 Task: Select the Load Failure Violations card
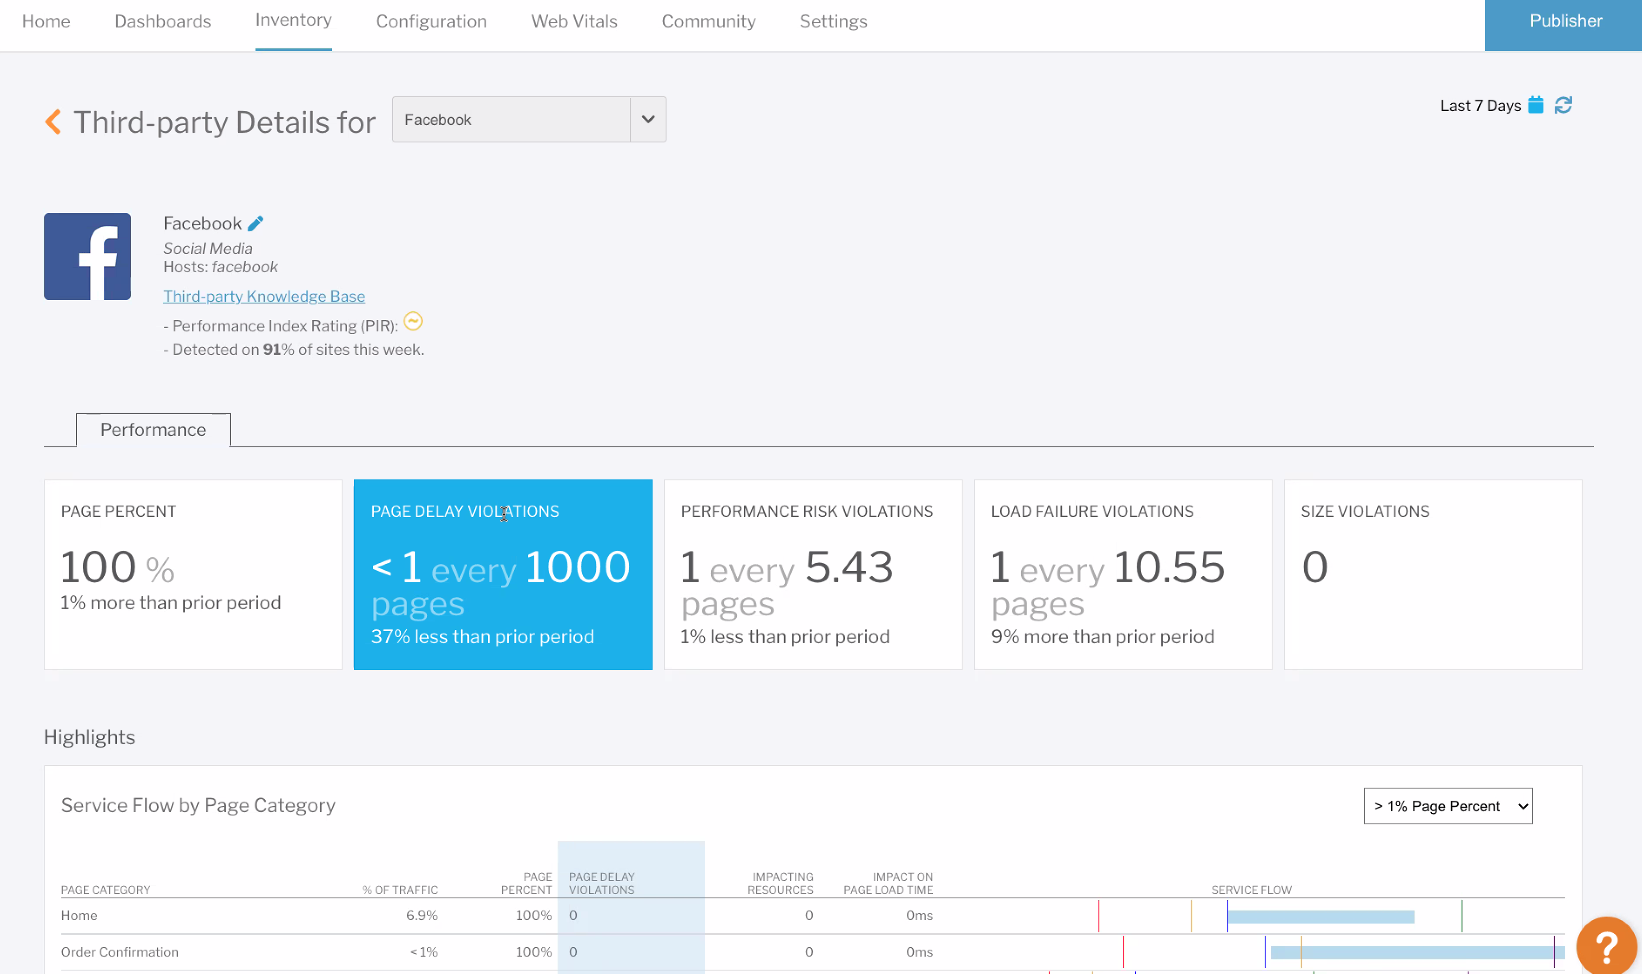[x=1123, y=575]
